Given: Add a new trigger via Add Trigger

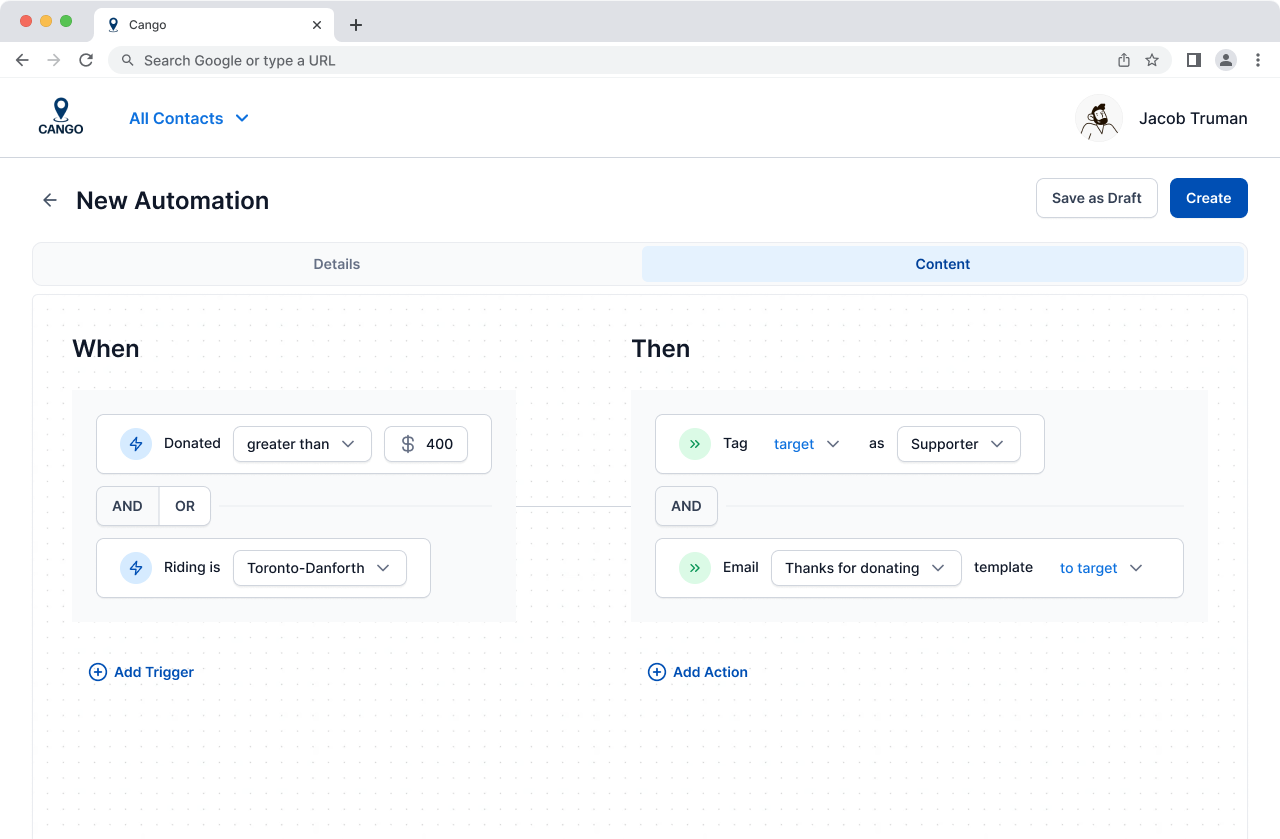Looking at the screenshot, I should [141, 672].
